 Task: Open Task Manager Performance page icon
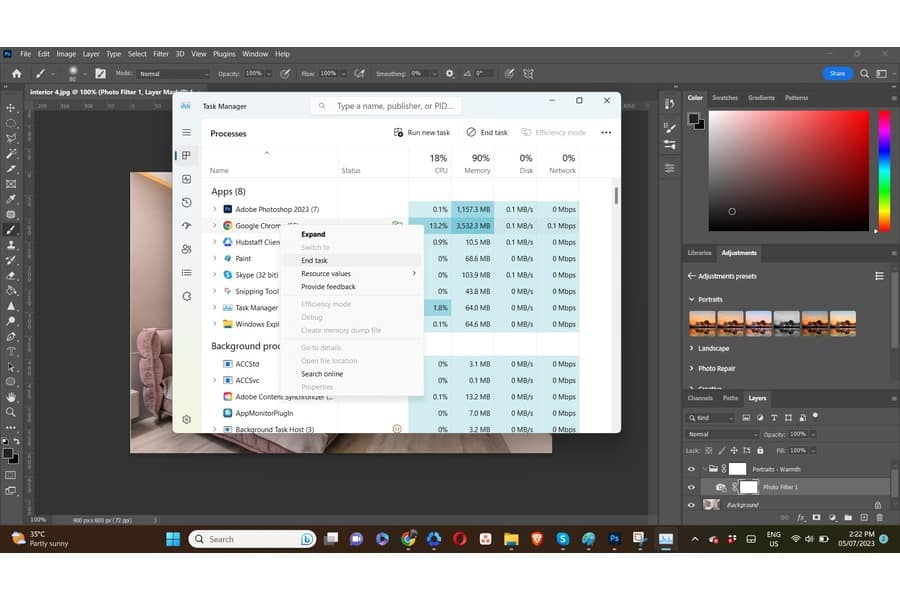186,179
